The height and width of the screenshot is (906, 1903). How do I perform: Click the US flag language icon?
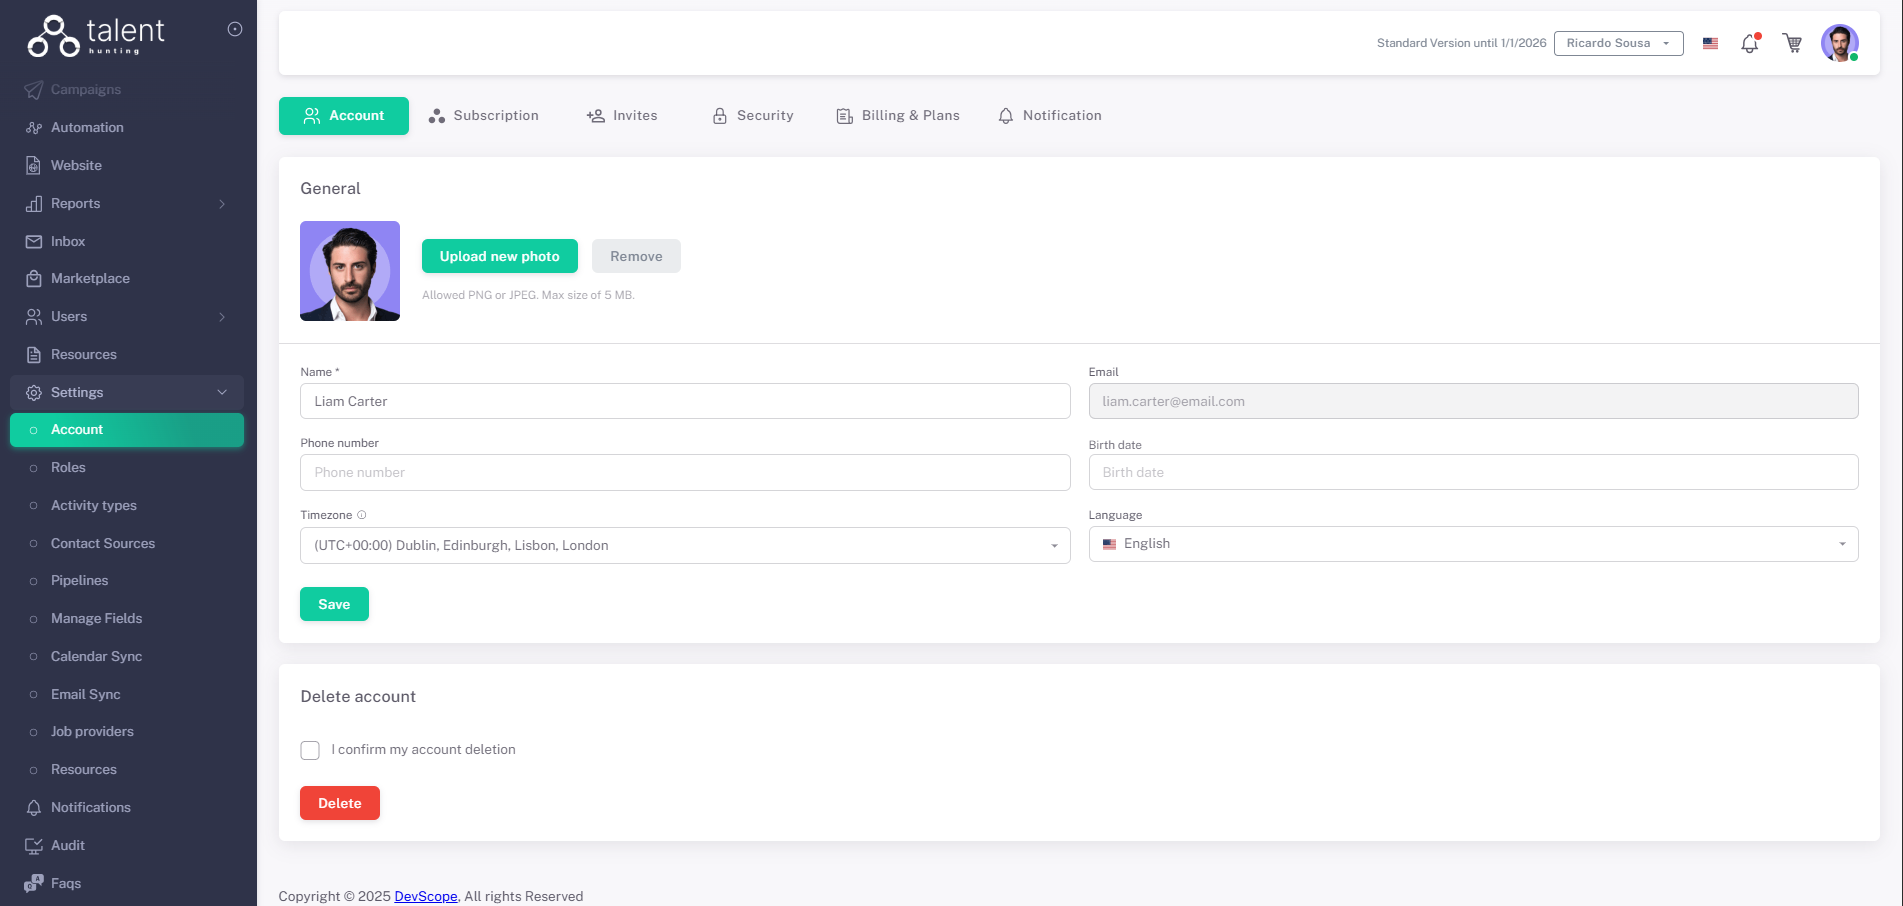coord(1710,44)
